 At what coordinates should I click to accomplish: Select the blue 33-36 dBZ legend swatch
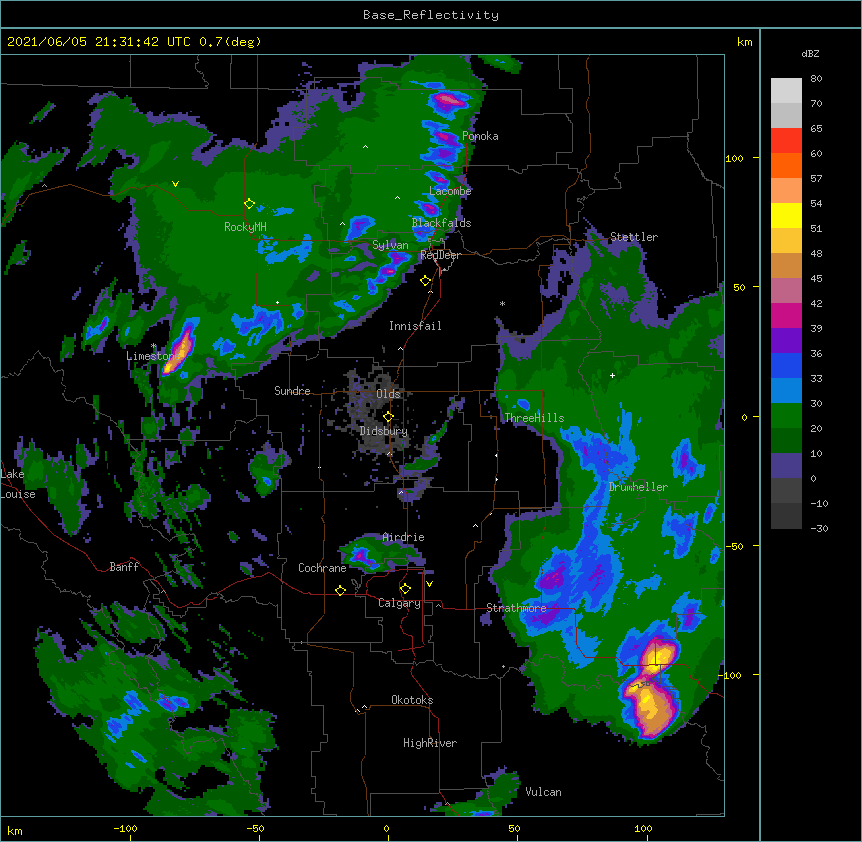point(786,365)
